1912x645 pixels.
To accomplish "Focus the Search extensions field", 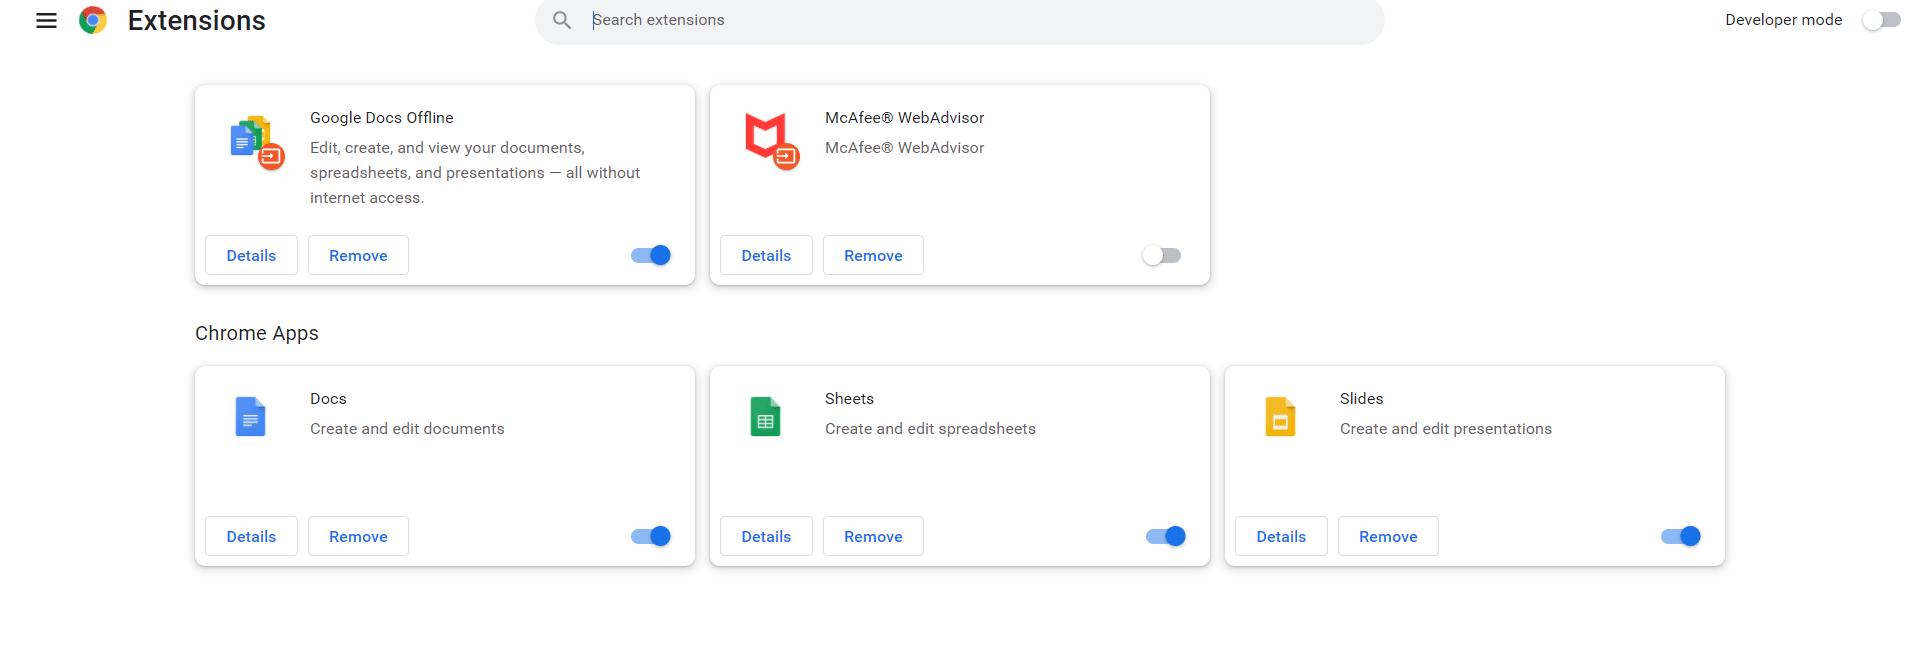I will (x=960, y=20).
